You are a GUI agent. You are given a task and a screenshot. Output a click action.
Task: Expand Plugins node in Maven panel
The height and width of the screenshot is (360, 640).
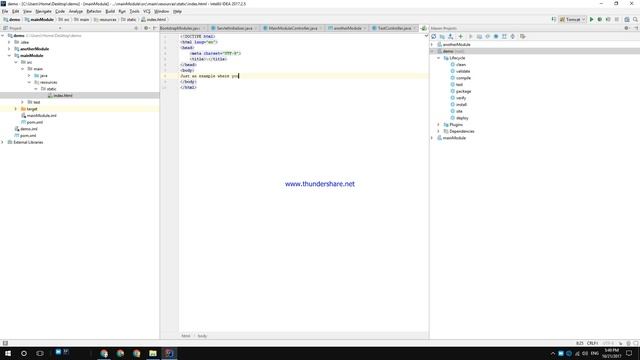pos(439,124)
